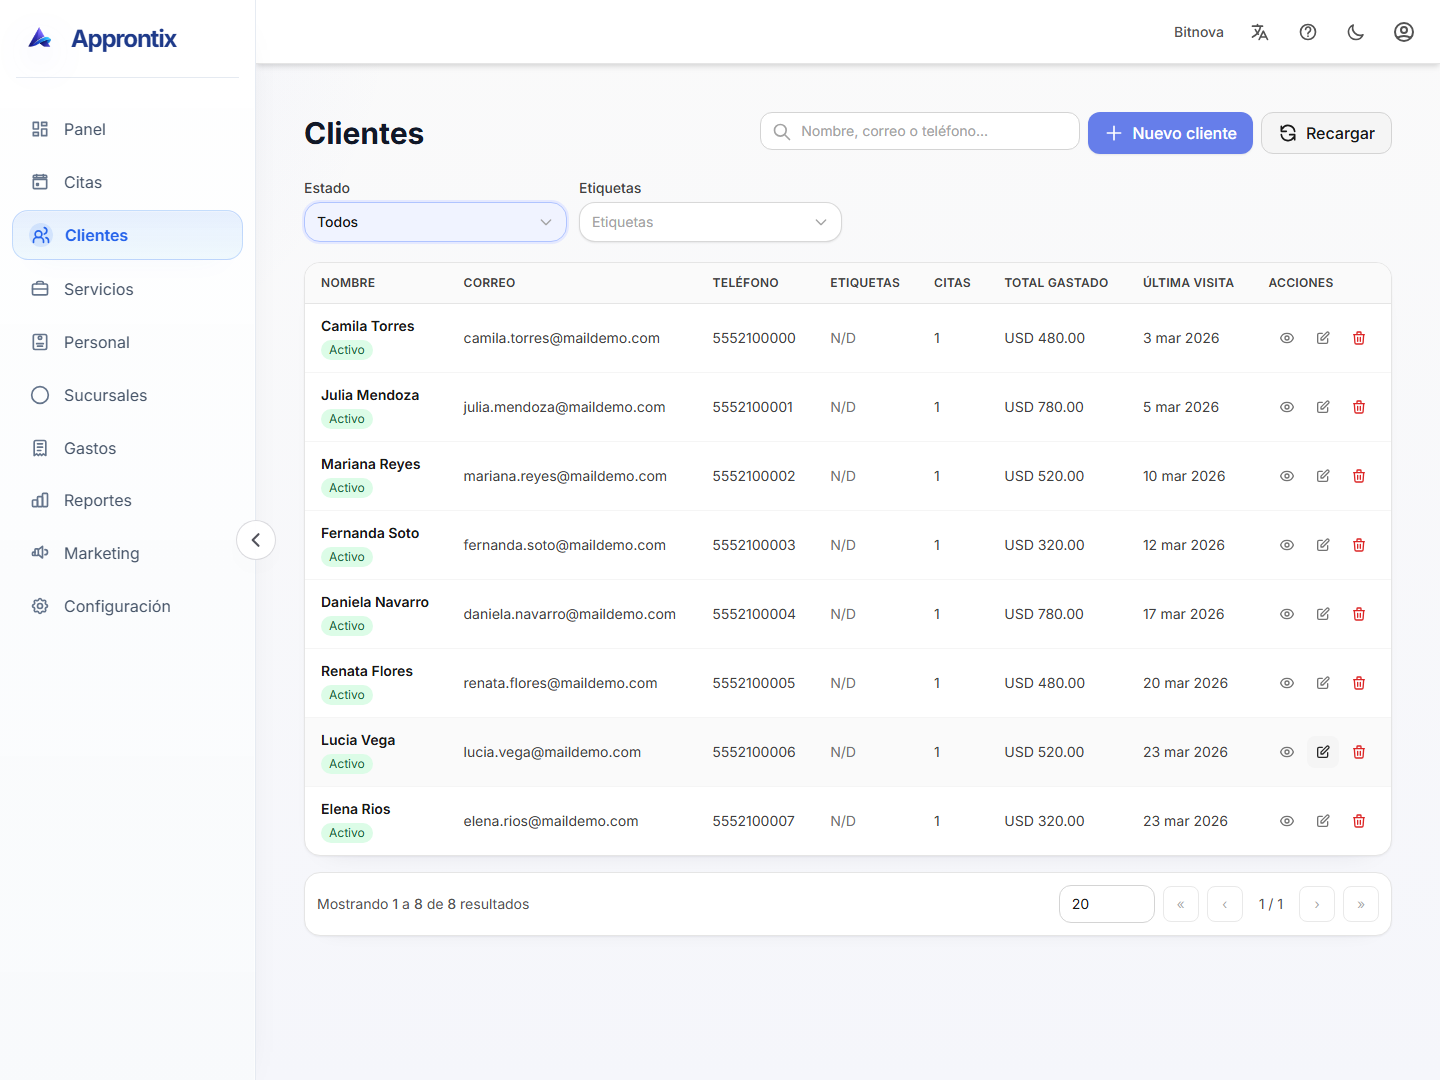View Camila Torres details eye icon
Image resolution: width=1440 pixels, height=1080 pixels.
1287,338
